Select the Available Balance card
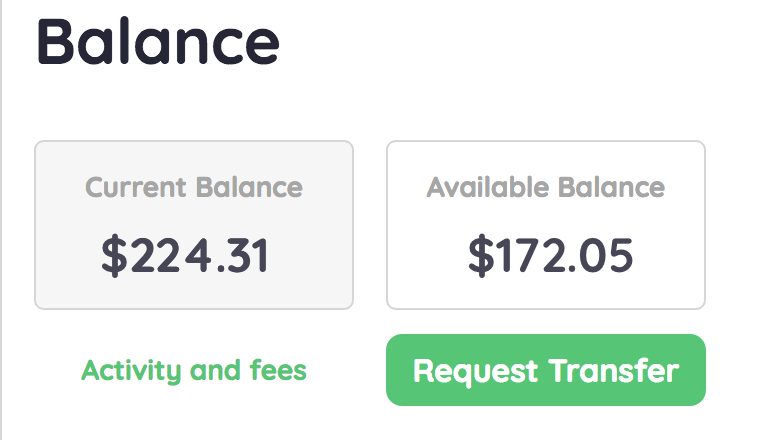Screen dimensions: 760x440 tap(546, 225)
